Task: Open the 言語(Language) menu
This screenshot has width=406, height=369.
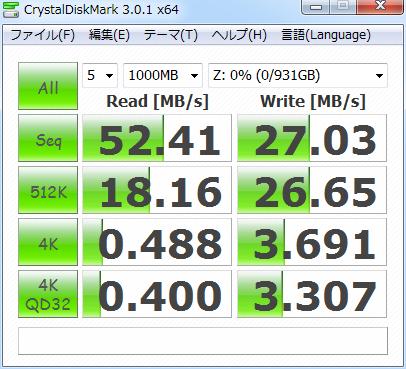Action: pos(326,35)
